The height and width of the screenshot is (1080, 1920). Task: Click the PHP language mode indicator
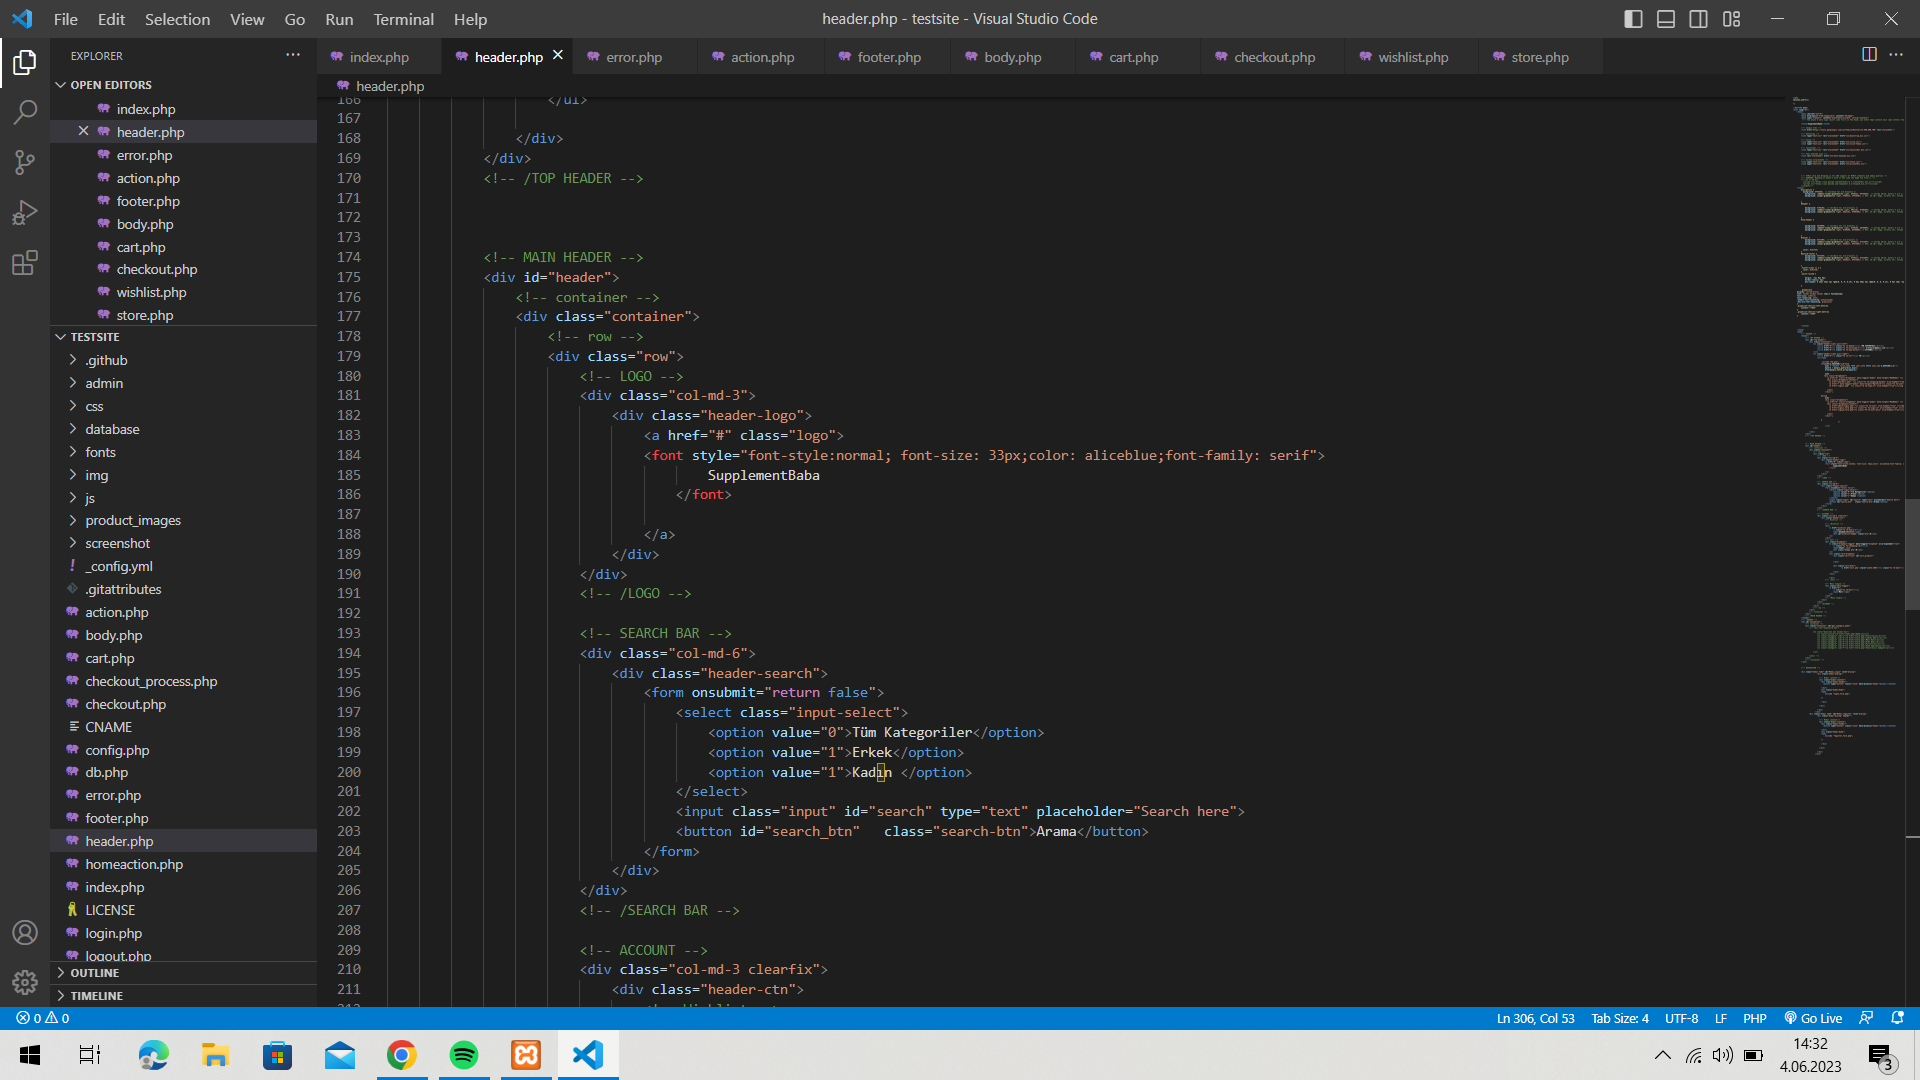[1754, 1018]
